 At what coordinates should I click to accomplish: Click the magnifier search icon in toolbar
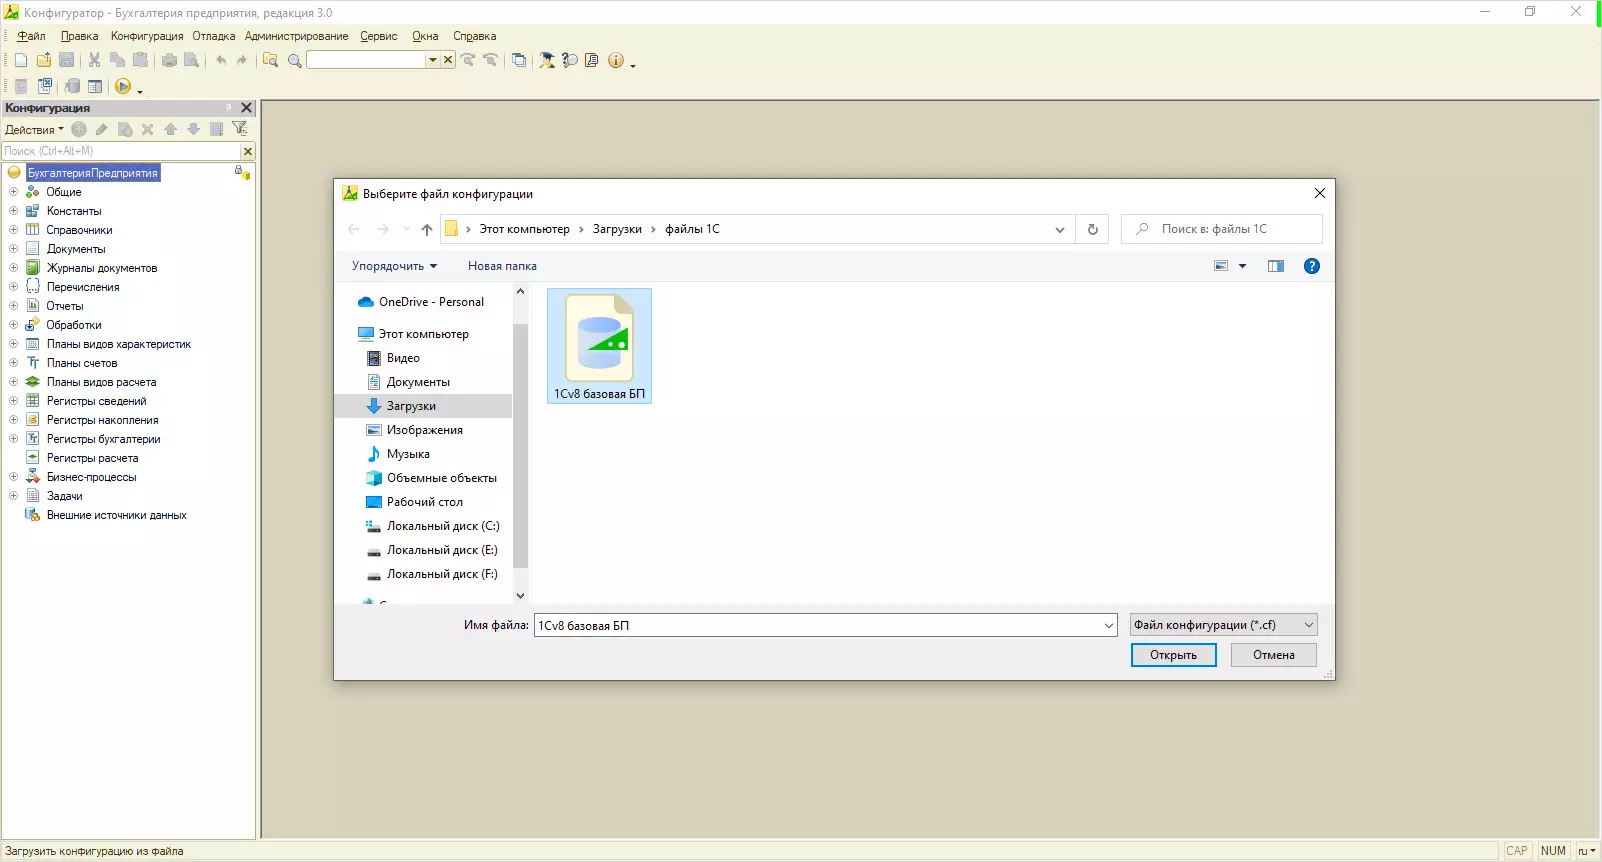click(295, 61)
